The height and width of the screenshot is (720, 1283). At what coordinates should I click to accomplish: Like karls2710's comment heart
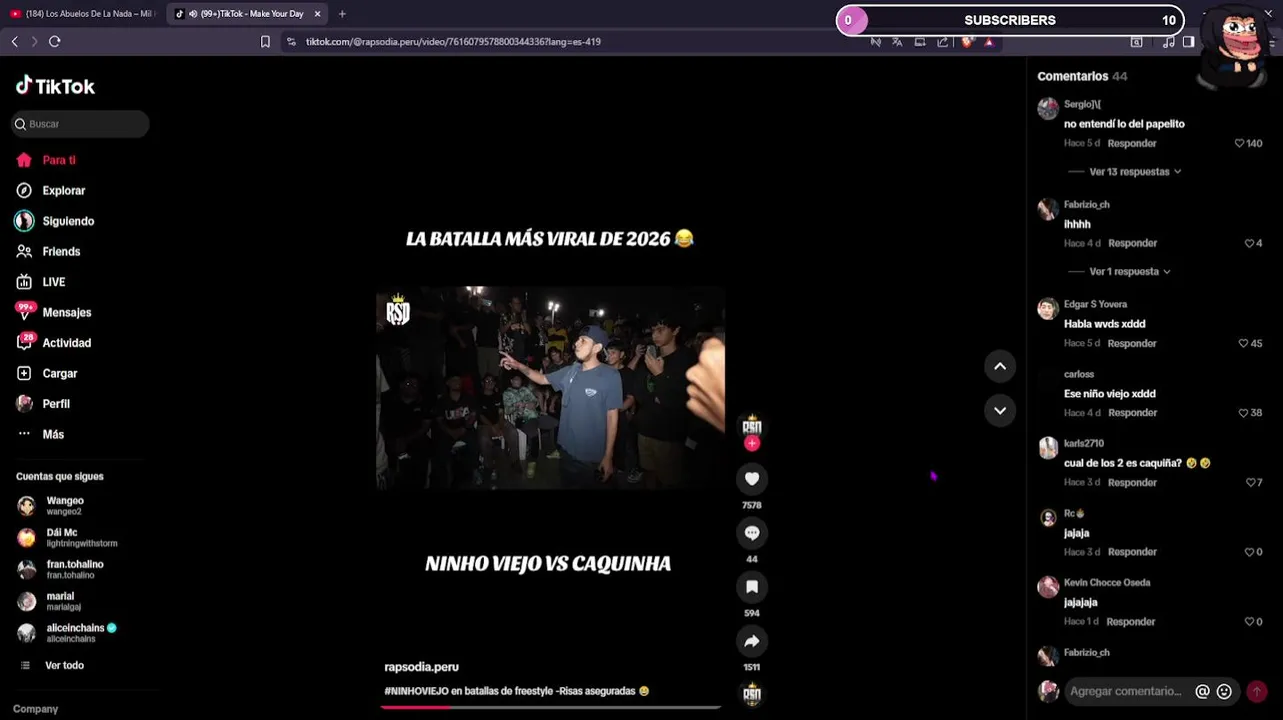pyautogui.click(x=1249, y=483)
